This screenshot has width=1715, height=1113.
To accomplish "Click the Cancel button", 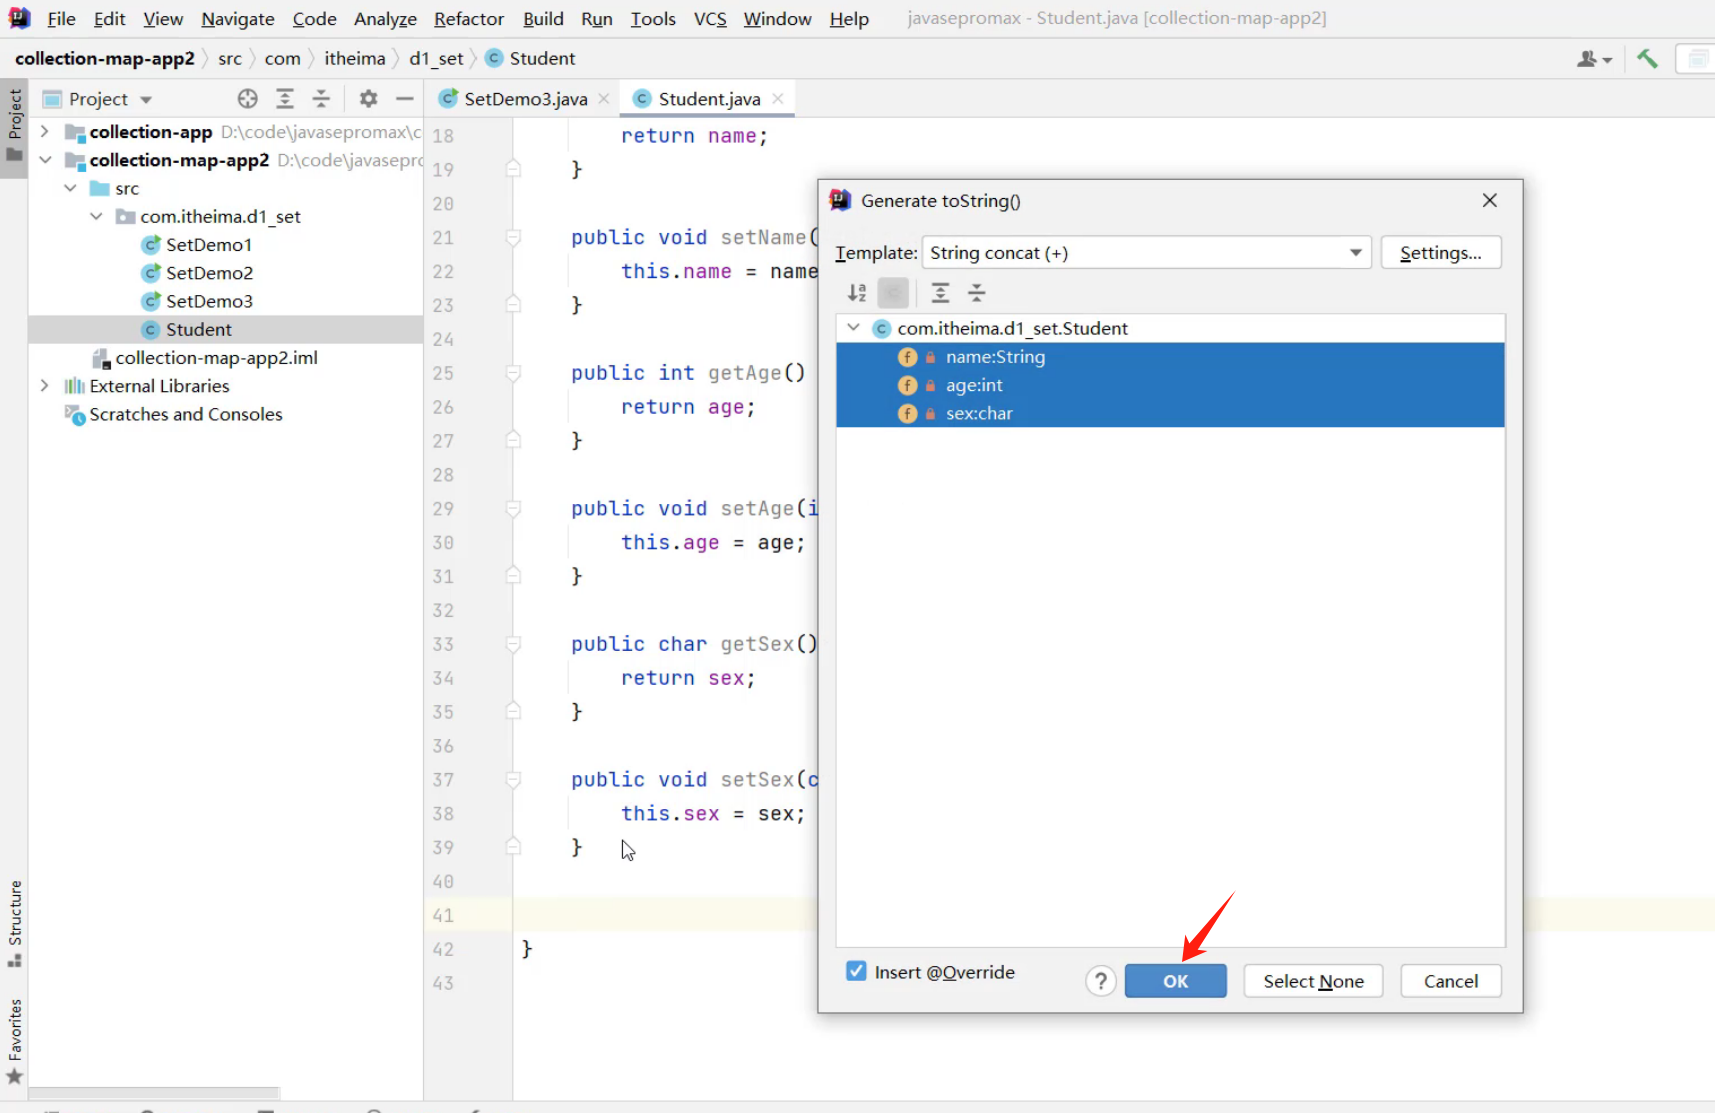I will click(1450, 981).
